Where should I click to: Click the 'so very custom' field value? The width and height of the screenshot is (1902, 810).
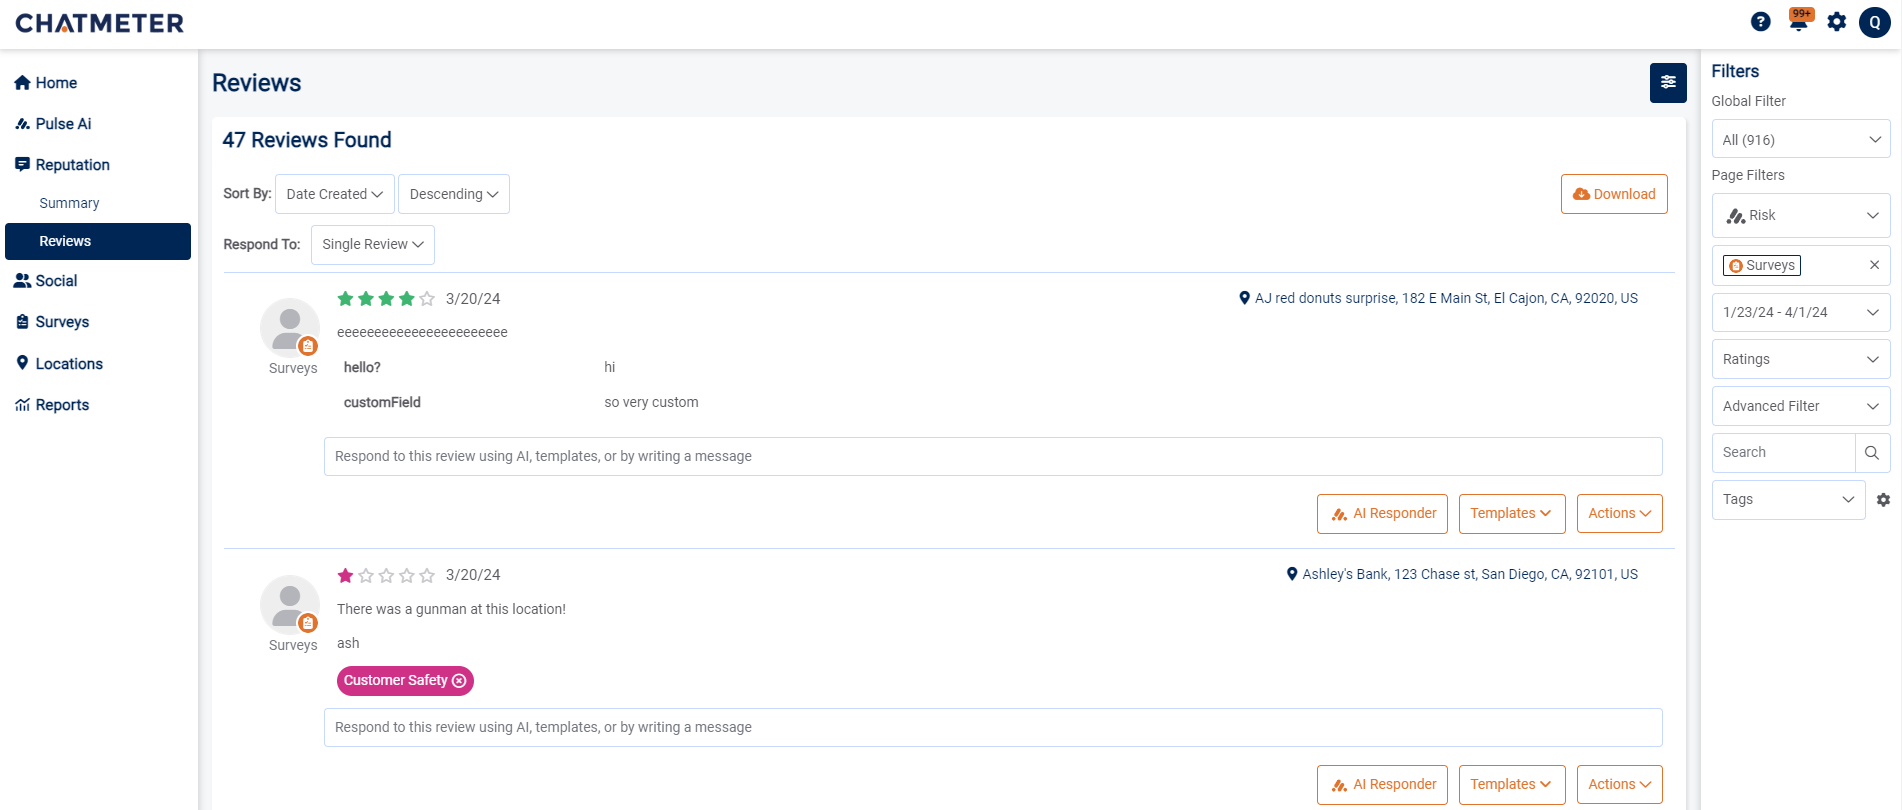(651, 402)
